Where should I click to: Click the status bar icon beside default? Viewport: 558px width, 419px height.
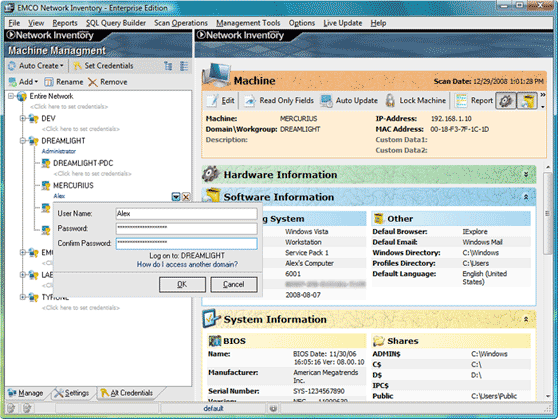273,408
